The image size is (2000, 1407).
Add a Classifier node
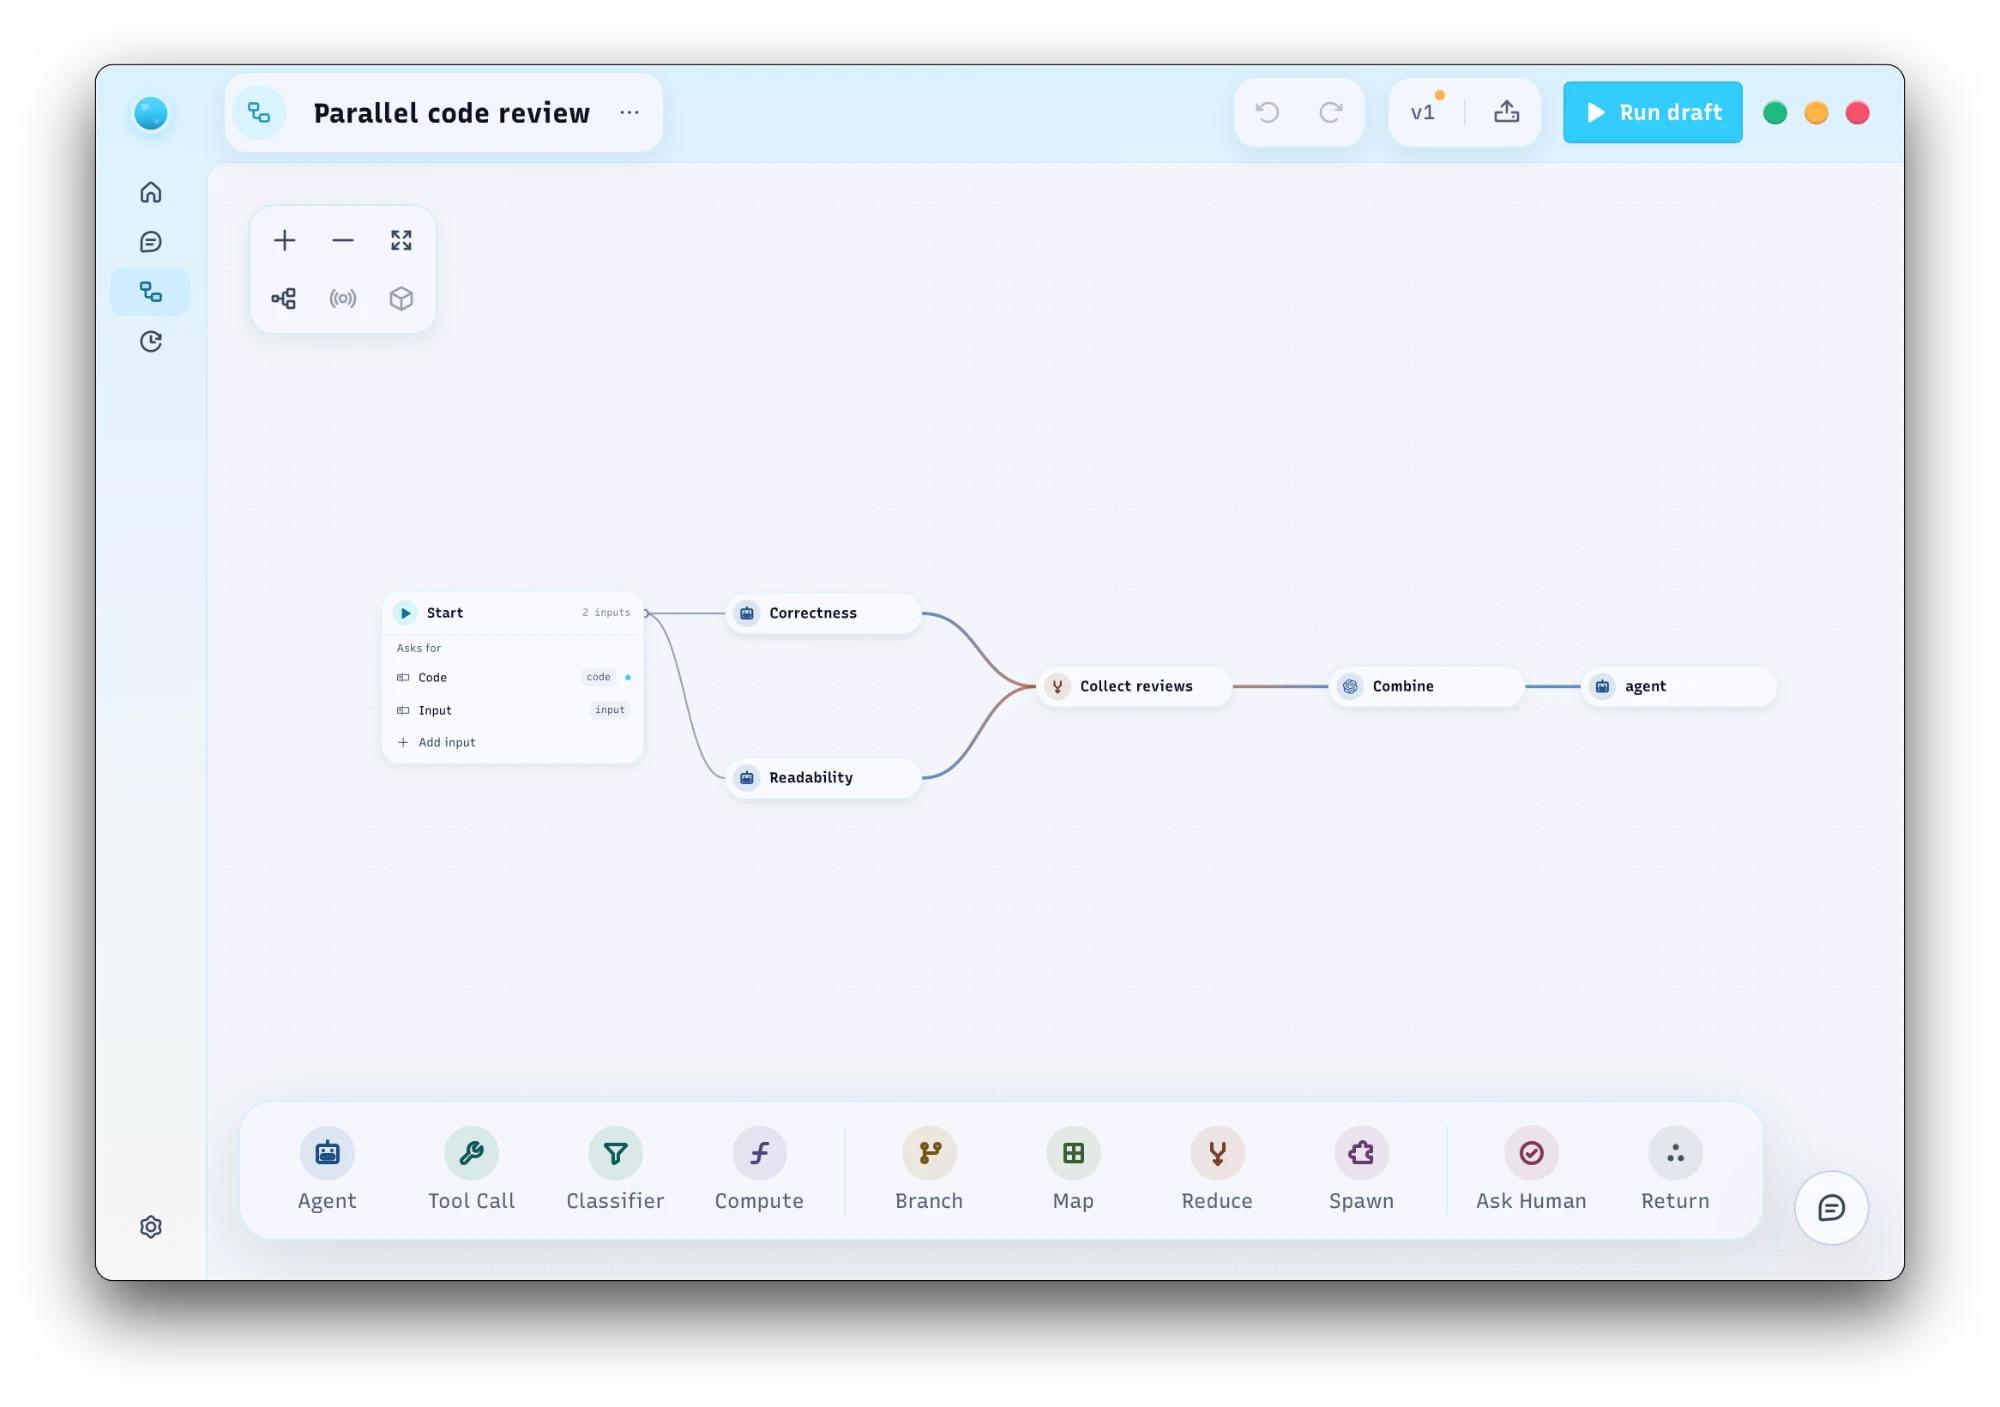pyautogui.click(x=615, y=1170)
